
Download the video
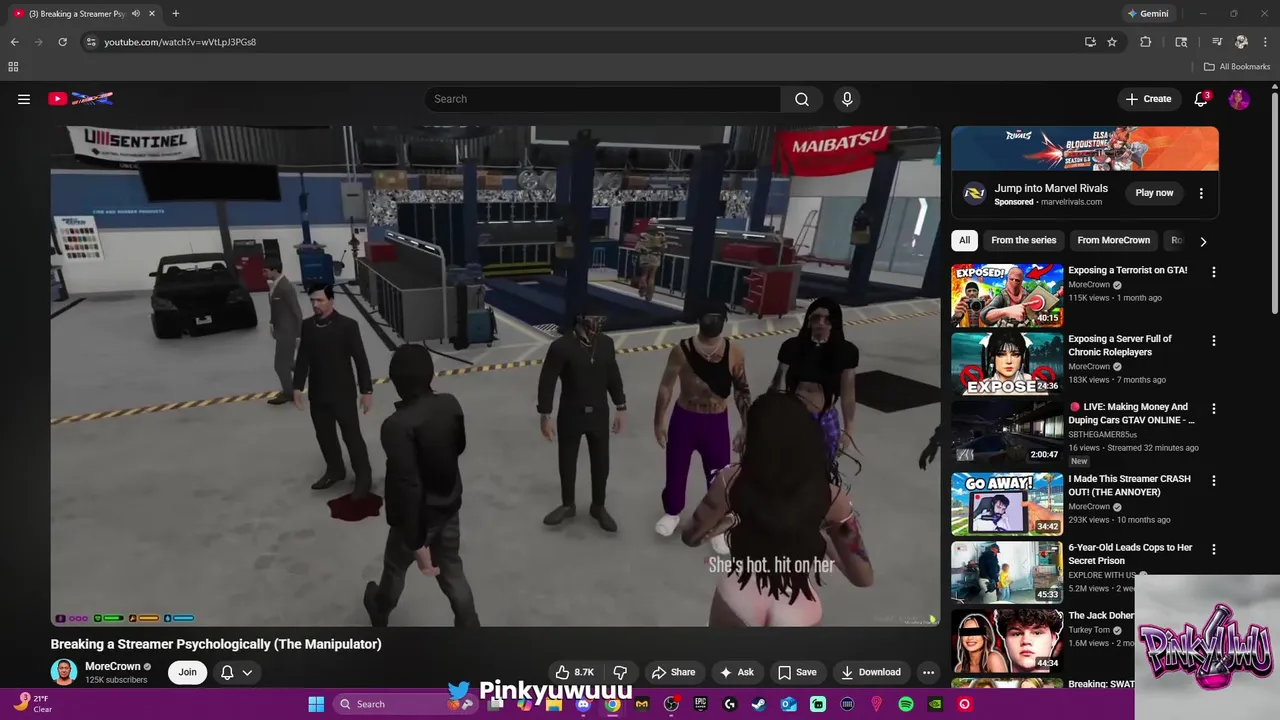coord(871,672)
